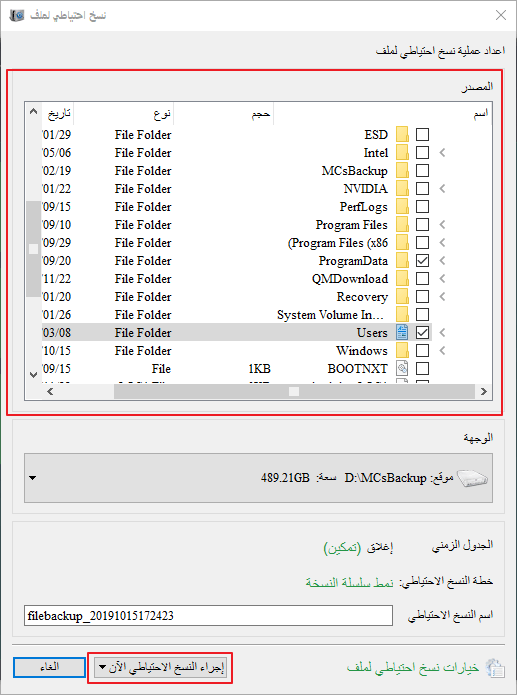This screenshot has height=695, width=517.
Task: Tick the Program Files checkbox
Action: click(x=423, y=225)
